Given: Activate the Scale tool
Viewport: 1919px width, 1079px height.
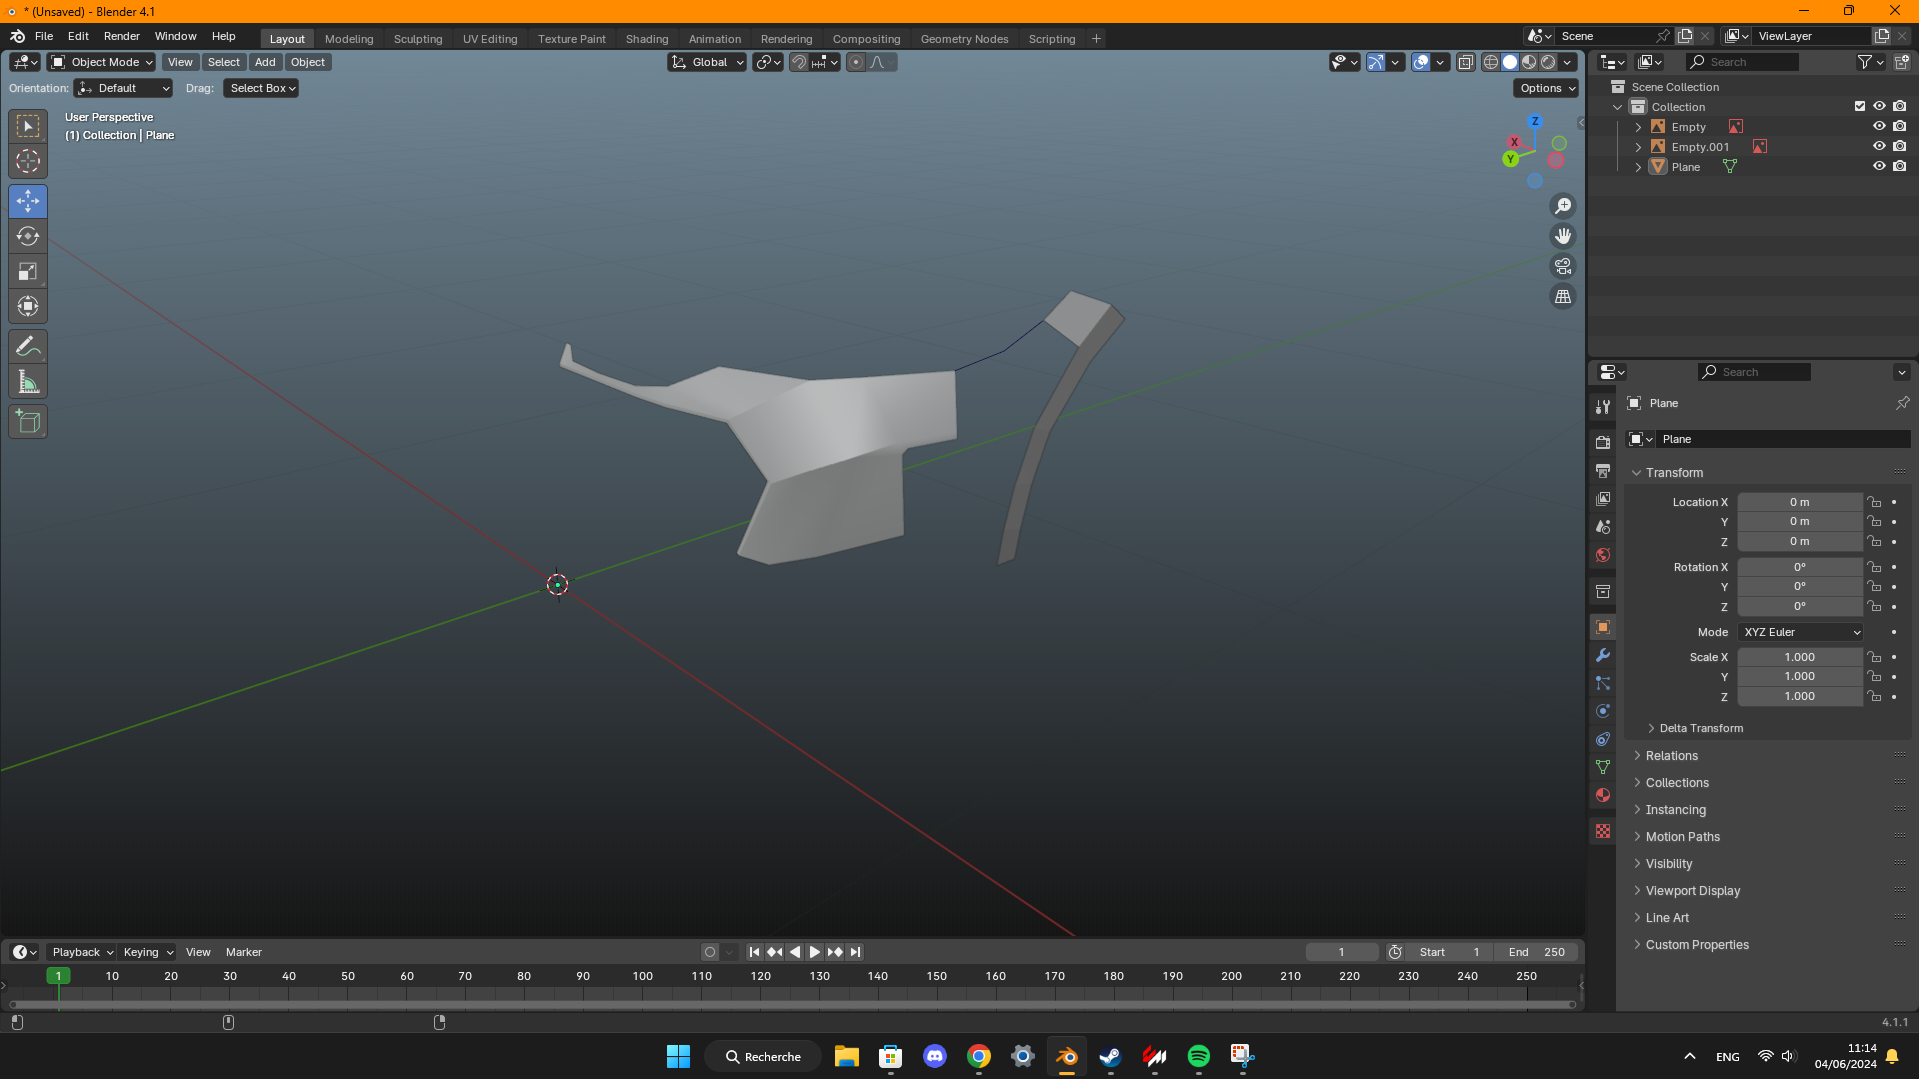Looking at the screenshot, I should [x=28, y=271].
